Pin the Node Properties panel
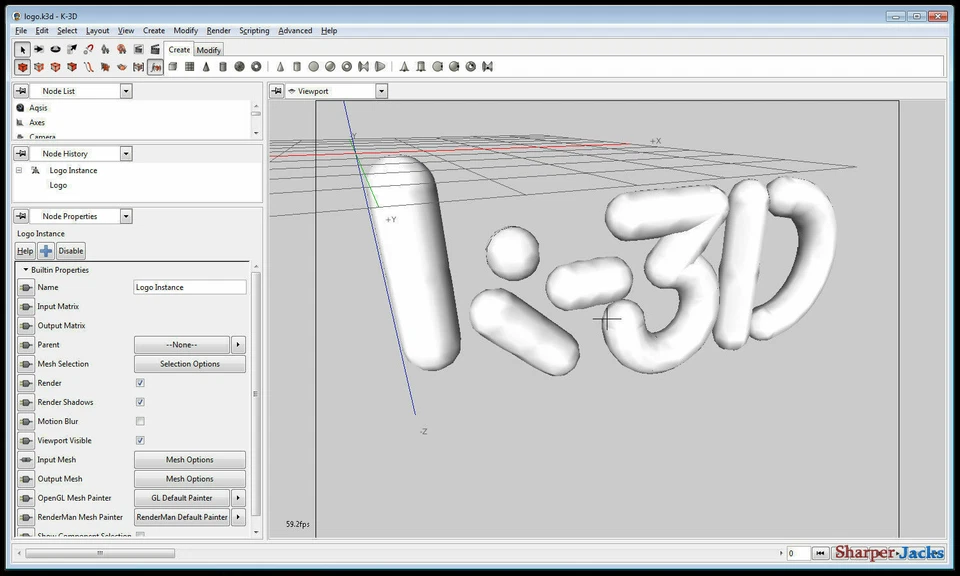This screenshot has width=960, height=576. 20,216
